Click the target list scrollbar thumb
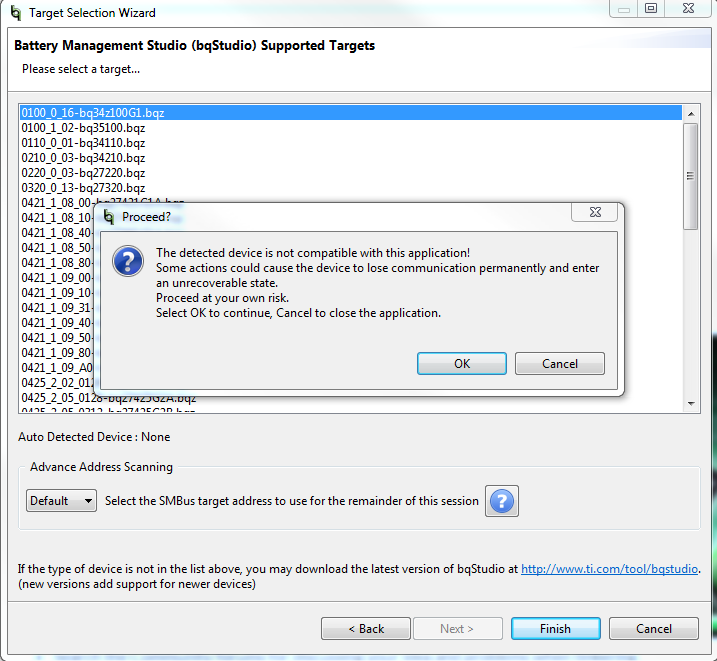The width and height of the screenshot is (717, 661). point(690,176)
